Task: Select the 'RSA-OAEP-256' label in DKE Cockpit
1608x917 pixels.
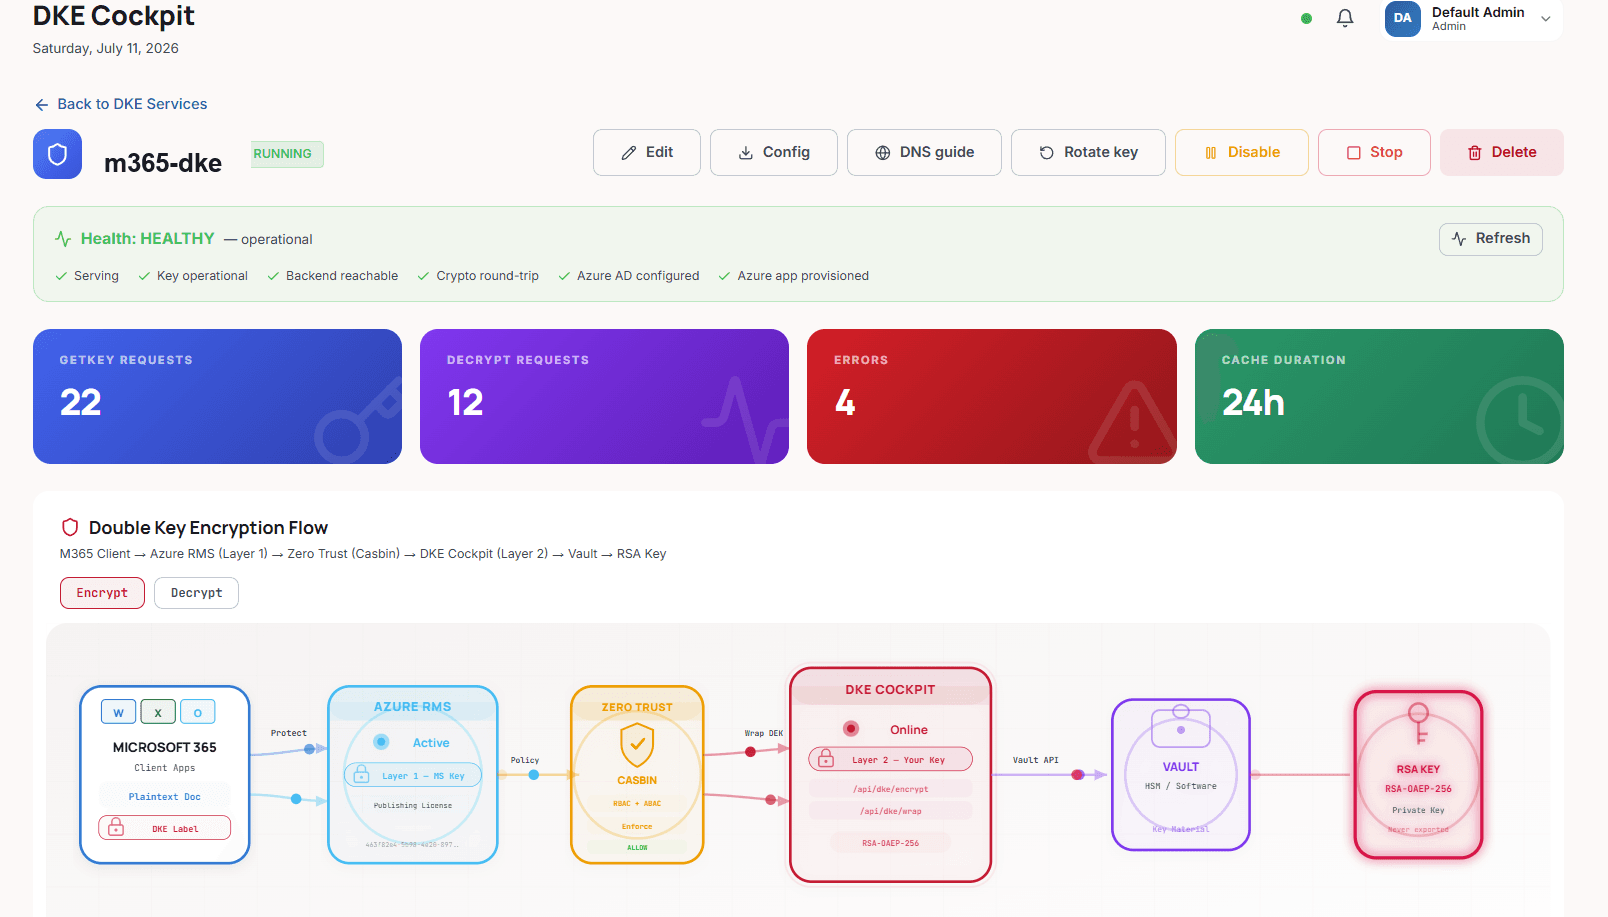Action: tap(890, 843)
